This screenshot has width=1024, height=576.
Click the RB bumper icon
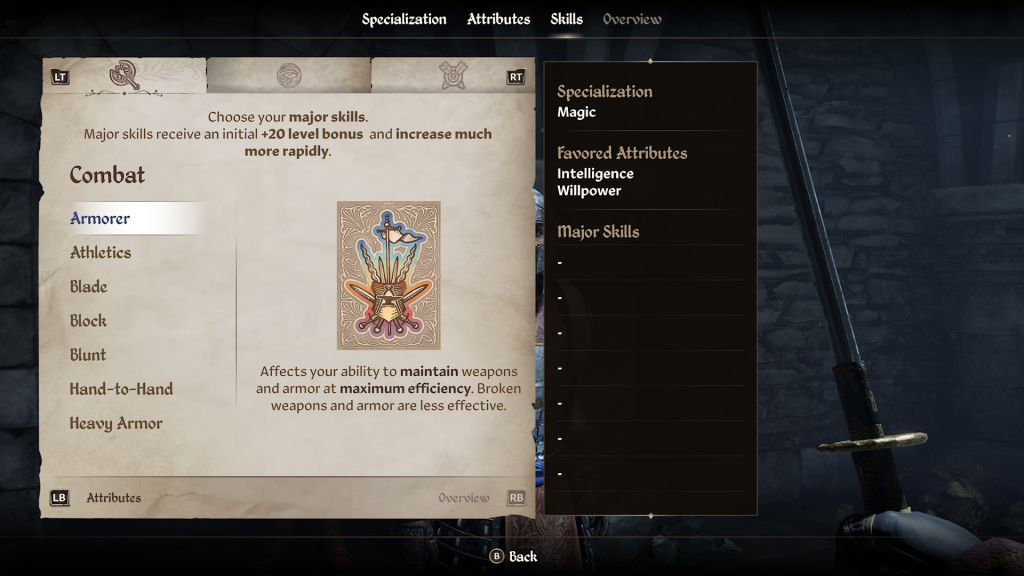pyautogui.click(x=516, y=498)
